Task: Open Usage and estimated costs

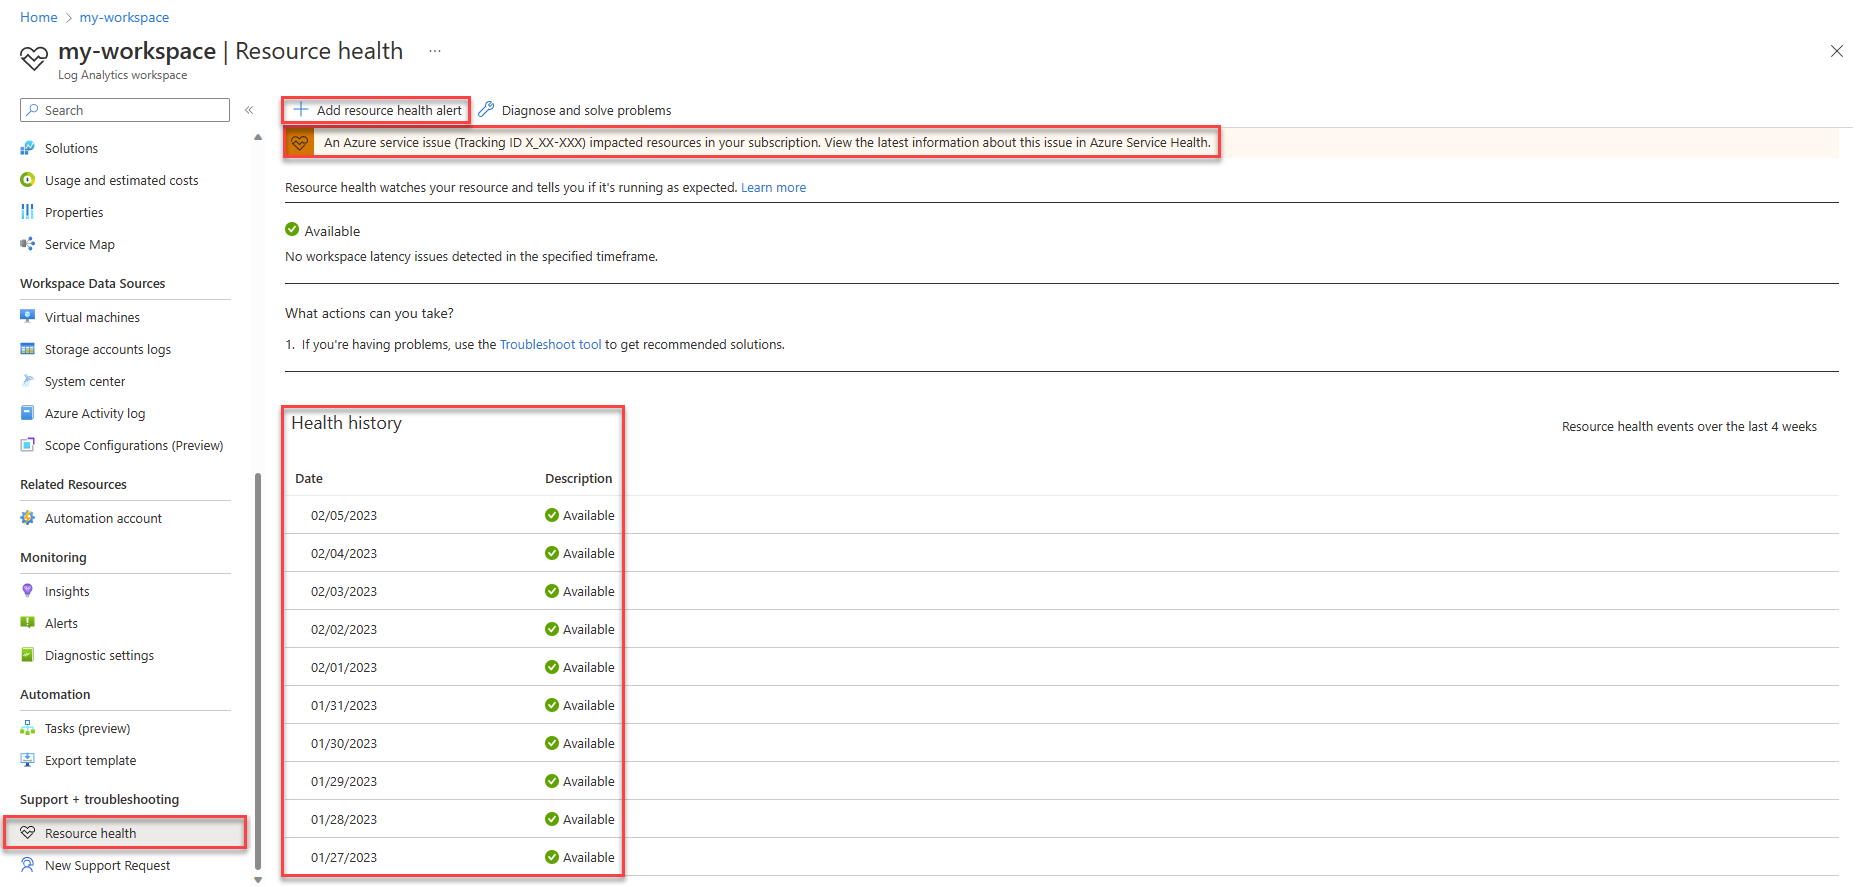Action: 121,180
